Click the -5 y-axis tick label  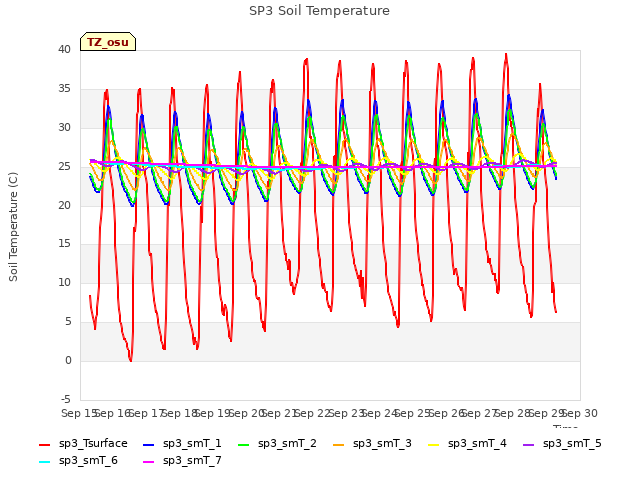pyautogui.click(x=66, y=399)
